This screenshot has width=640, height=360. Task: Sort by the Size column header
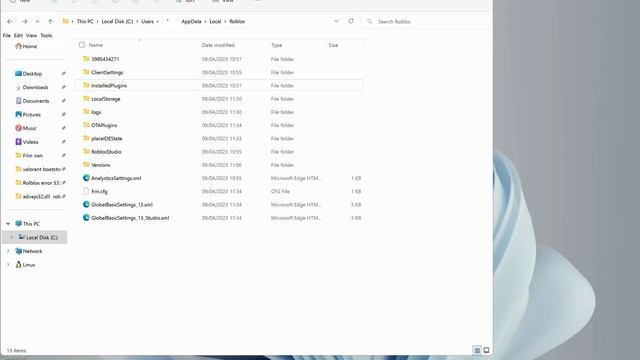pos(333,45)
